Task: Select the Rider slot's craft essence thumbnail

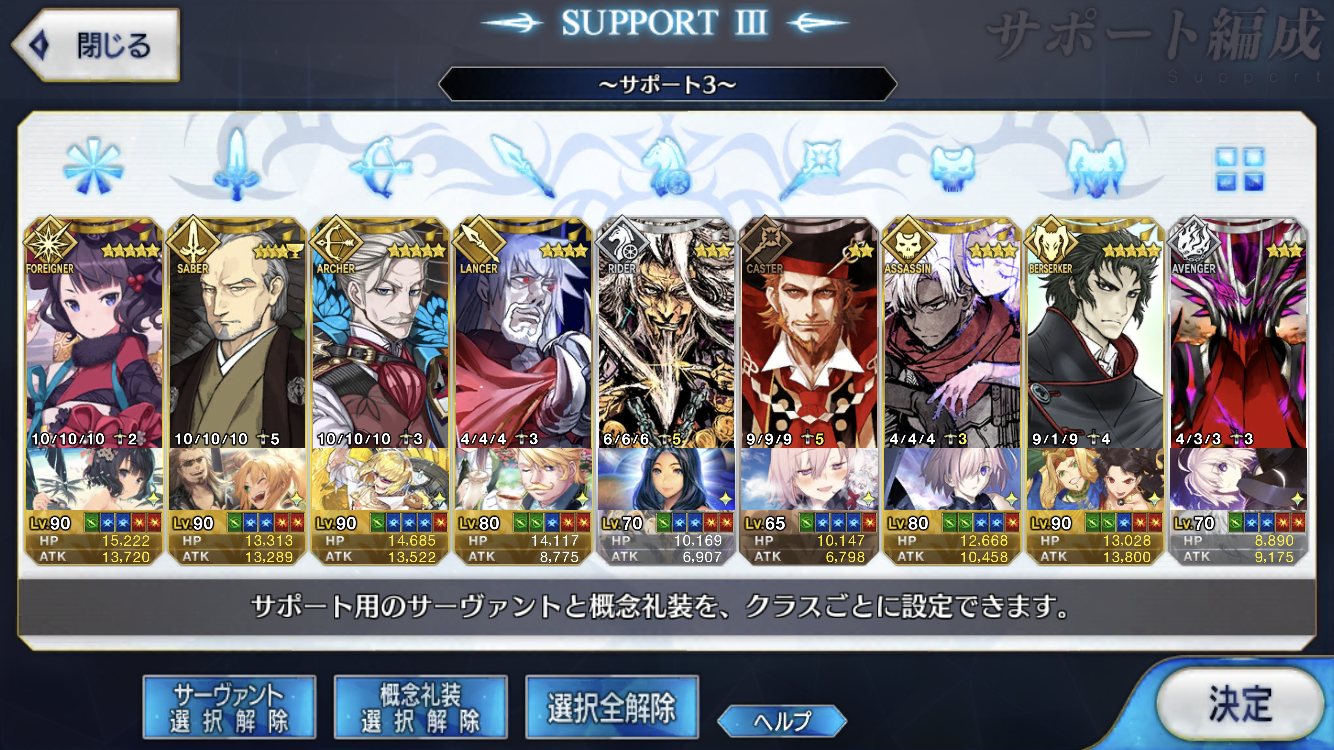Action: [665, 479]
